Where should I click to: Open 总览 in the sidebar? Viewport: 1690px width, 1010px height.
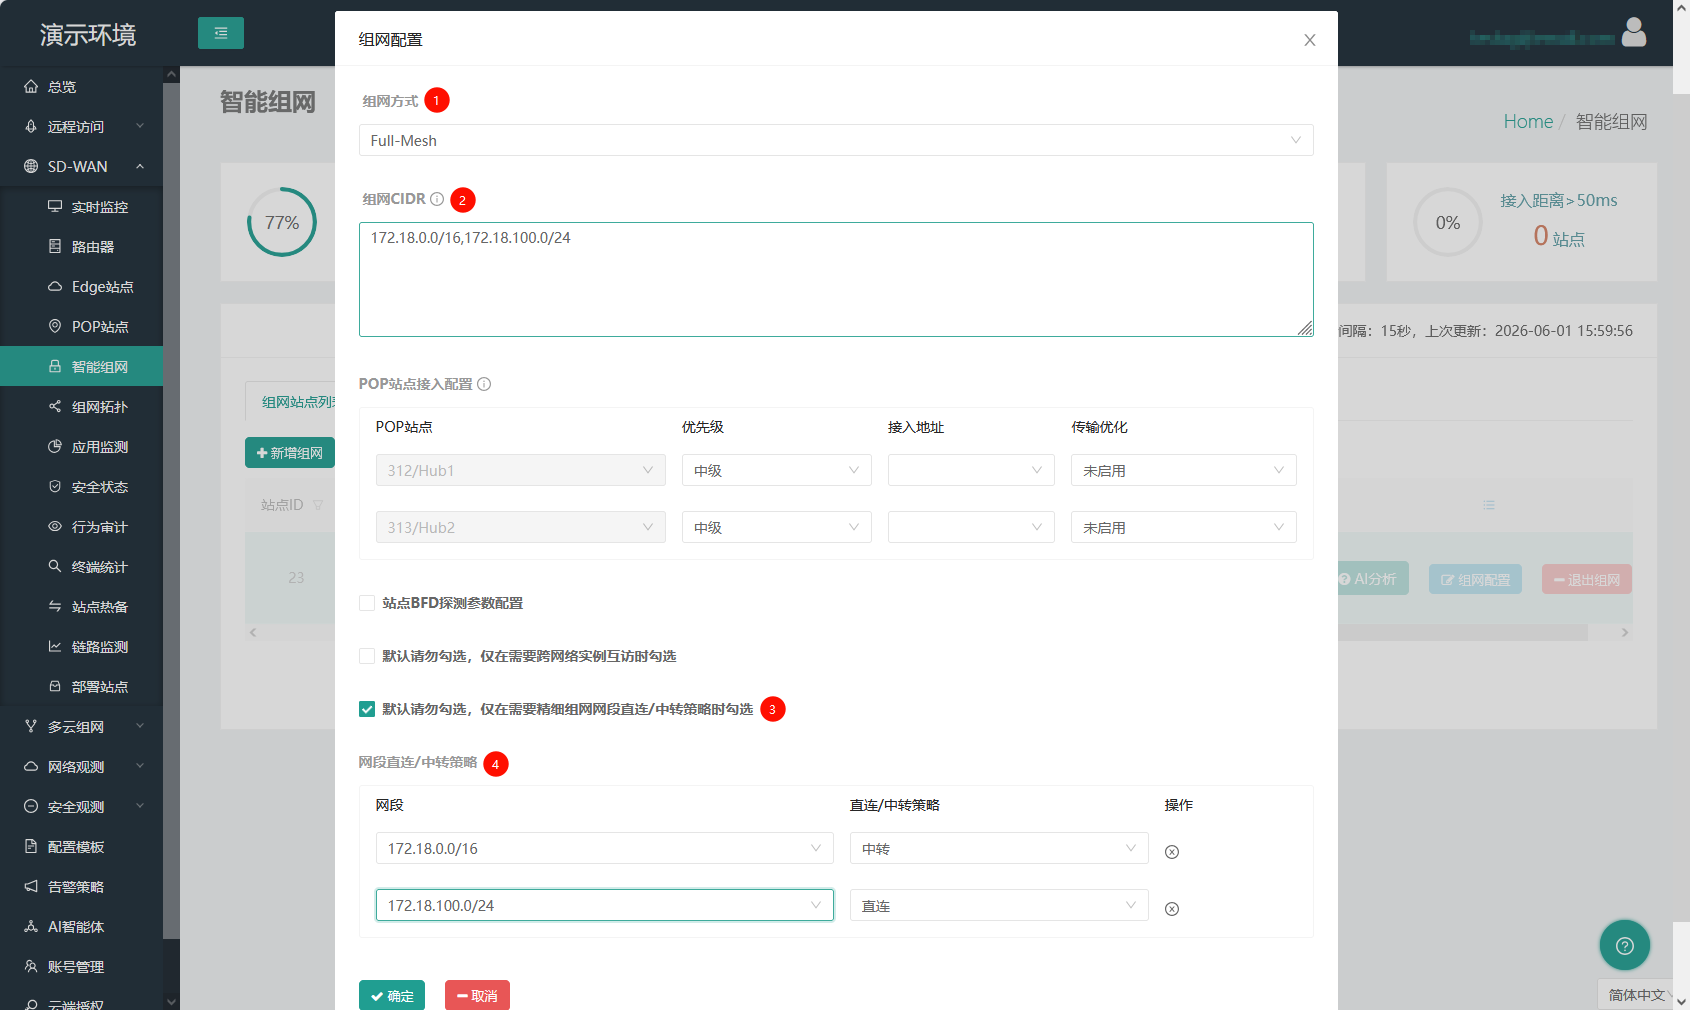point(81,87)
